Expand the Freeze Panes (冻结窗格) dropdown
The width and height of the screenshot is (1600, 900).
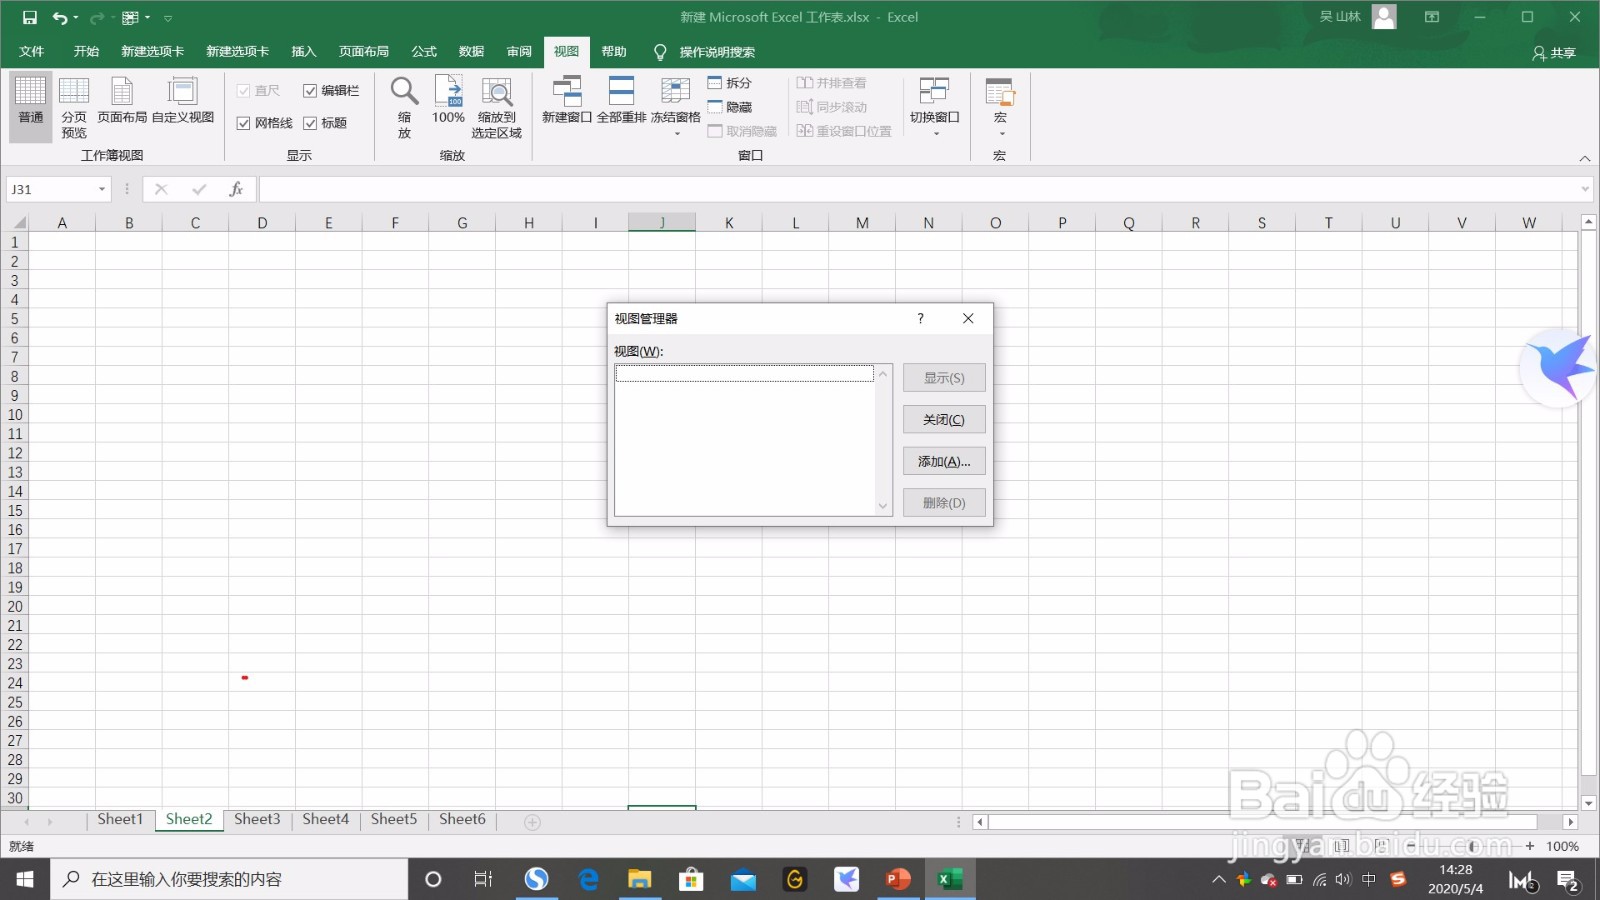[x=676, y=133]
